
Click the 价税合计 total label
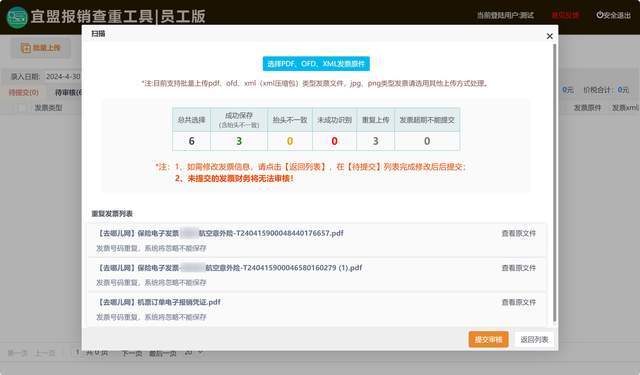pyautogui.click(x=599, y=90)
